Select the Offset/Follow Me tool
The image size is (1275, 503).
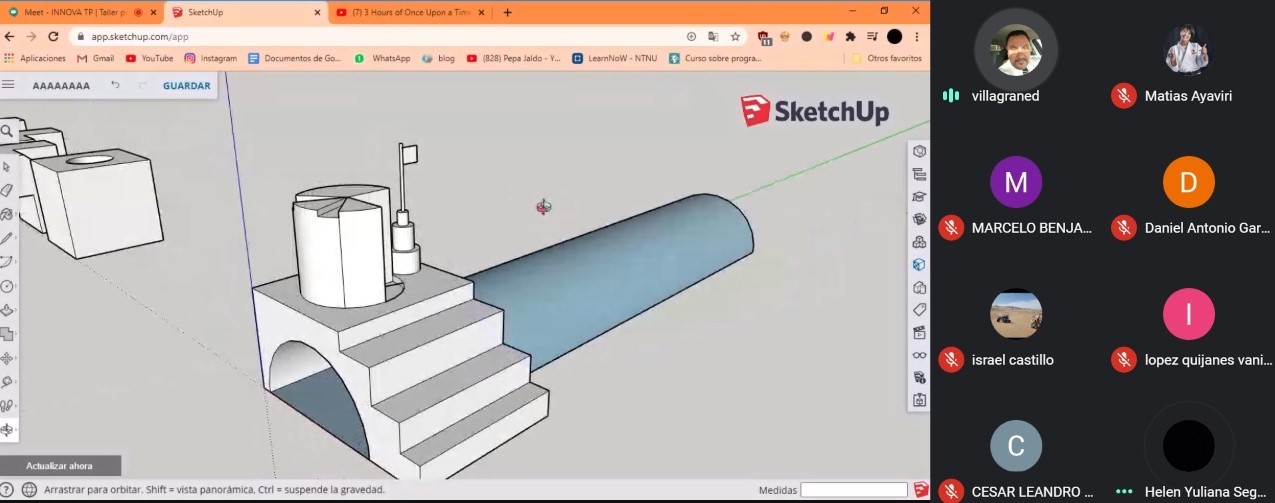pos(7,334)
